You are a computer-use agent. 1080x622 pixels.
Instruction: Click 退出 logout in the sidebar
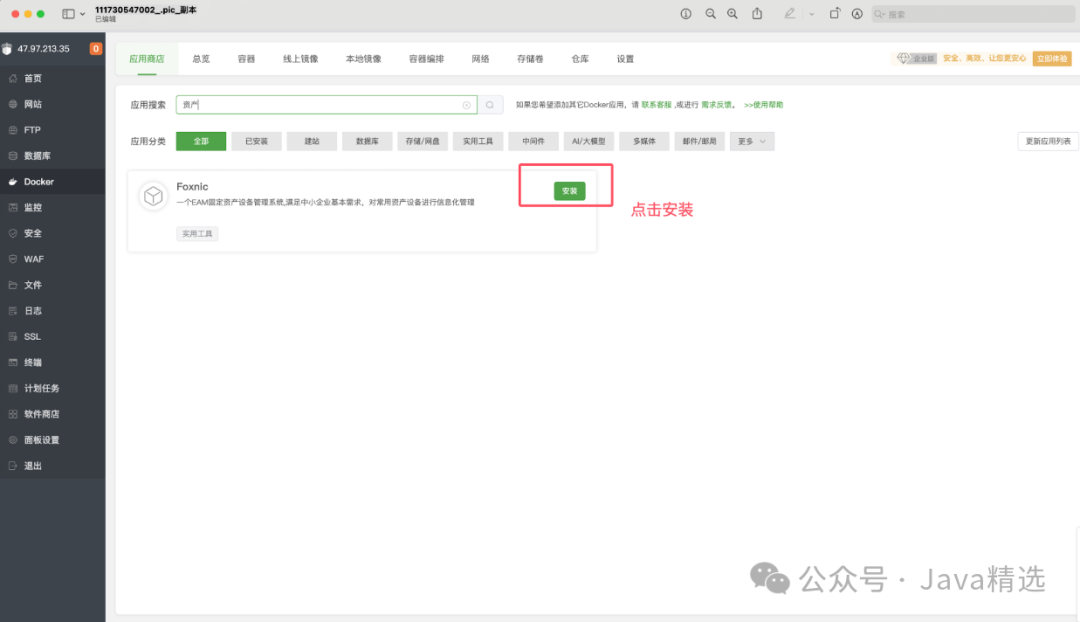(x=52, y=466)
